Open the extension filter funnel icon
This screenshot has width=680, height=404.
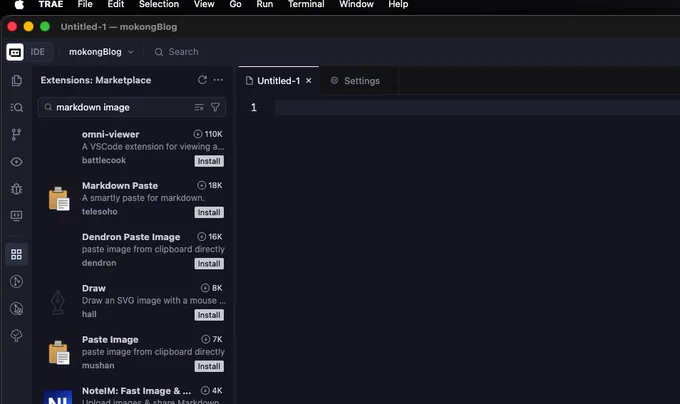click(x=215, y=107)
